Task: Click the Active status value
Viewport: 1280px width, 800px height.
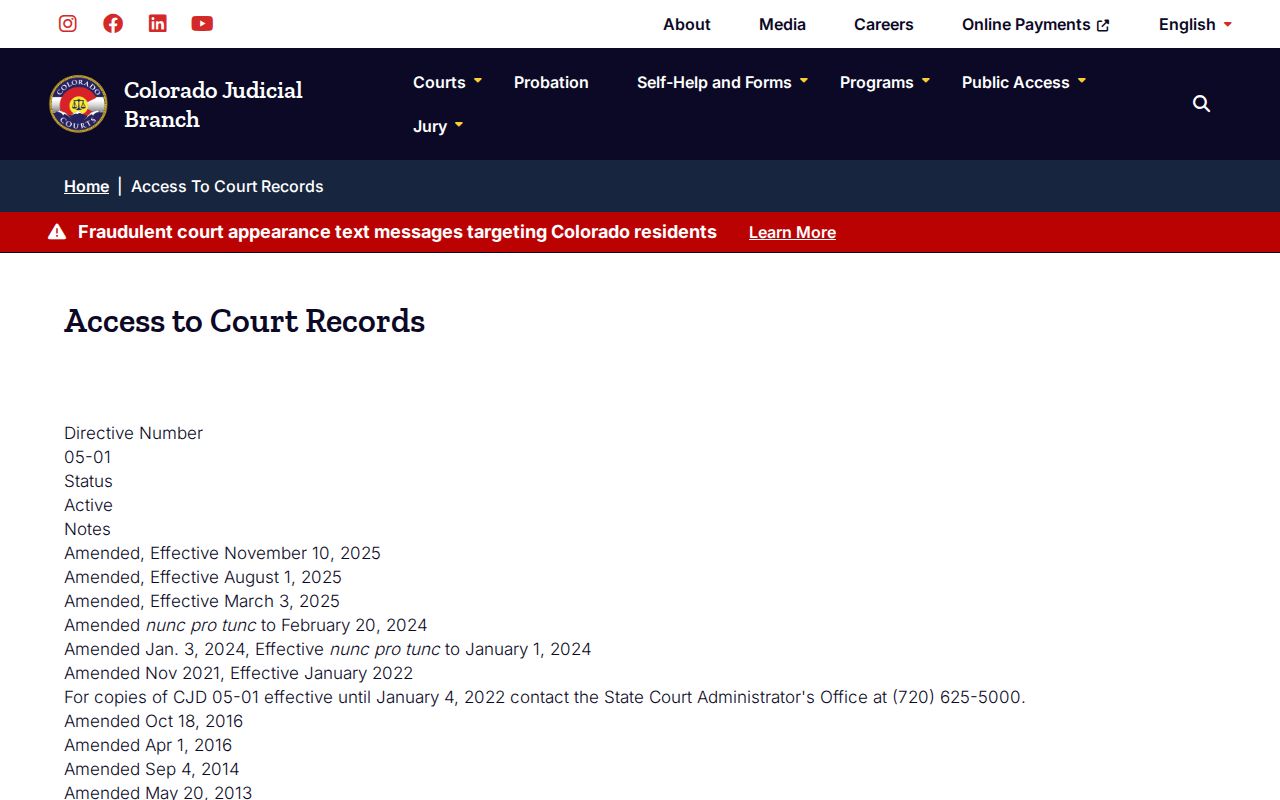Action: [88, 505]
